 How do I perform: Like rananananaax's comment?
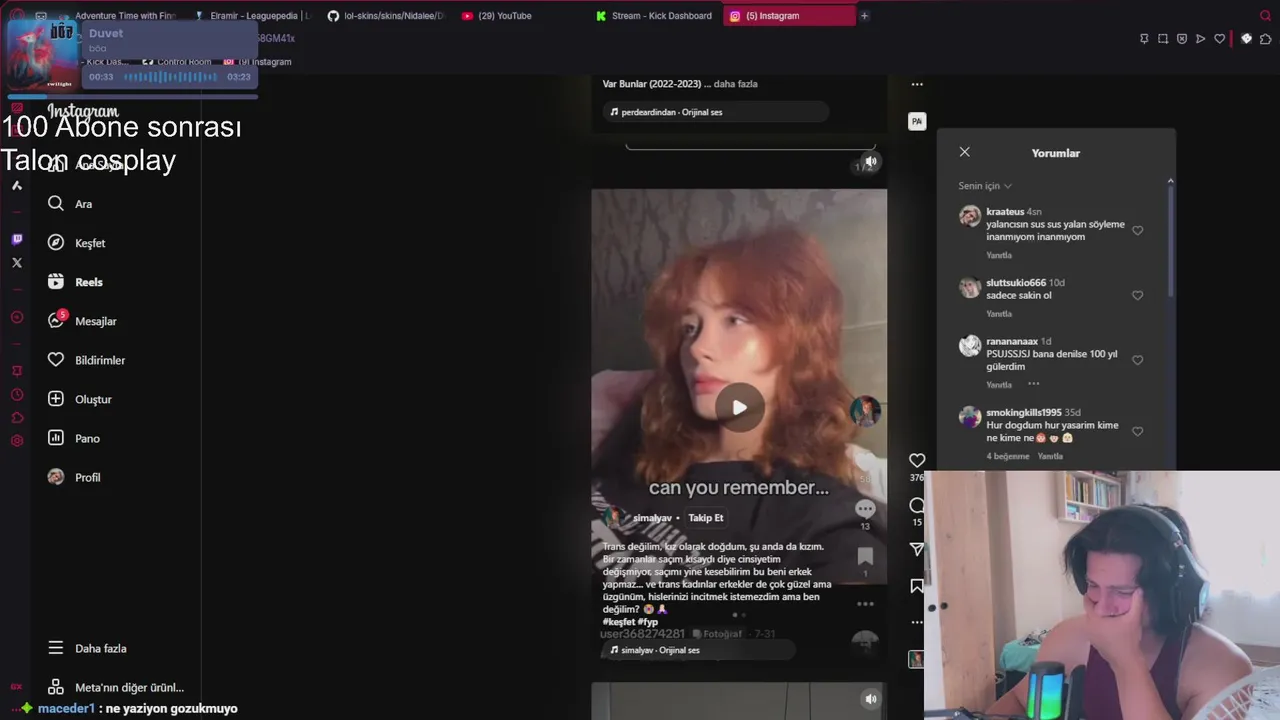[x=1137, y=360]
